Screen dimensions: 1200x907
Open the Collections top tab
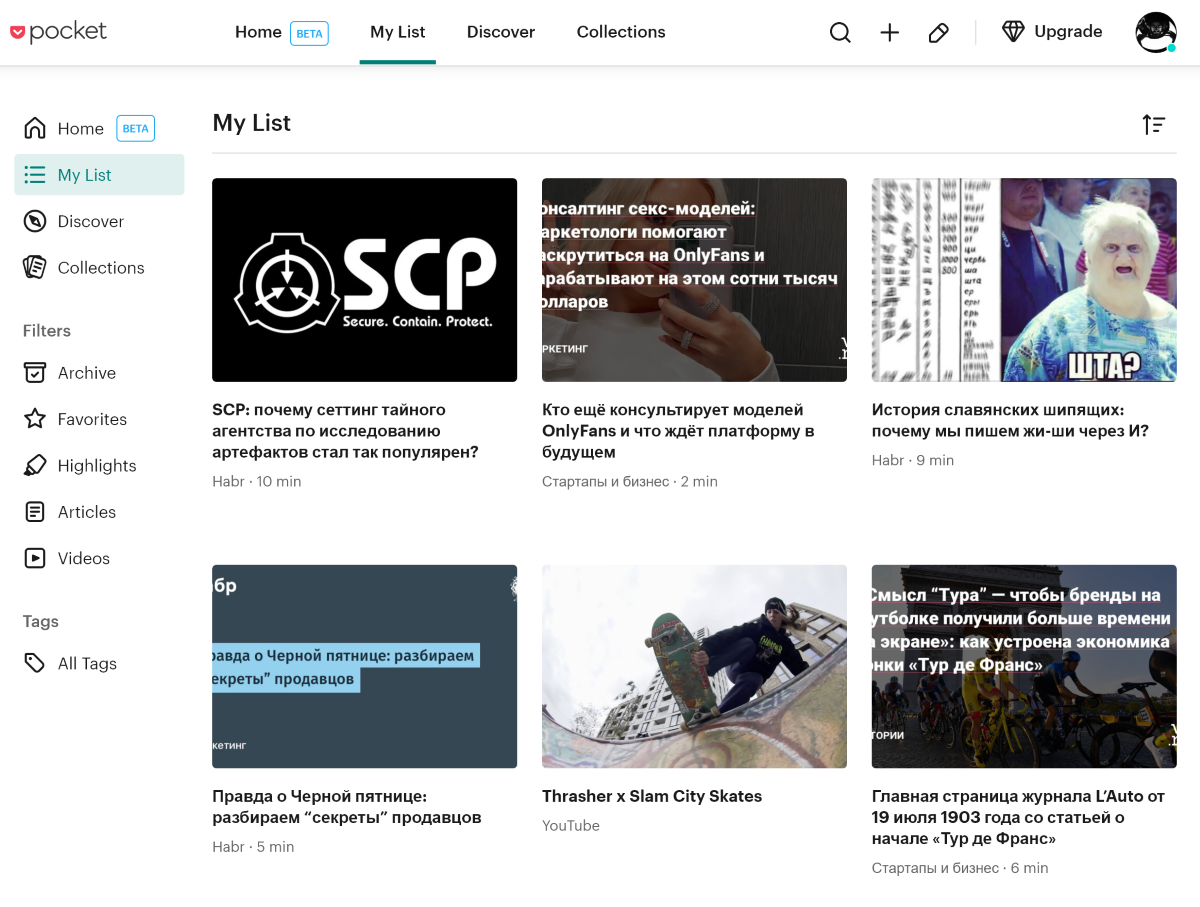click(621, 32)
